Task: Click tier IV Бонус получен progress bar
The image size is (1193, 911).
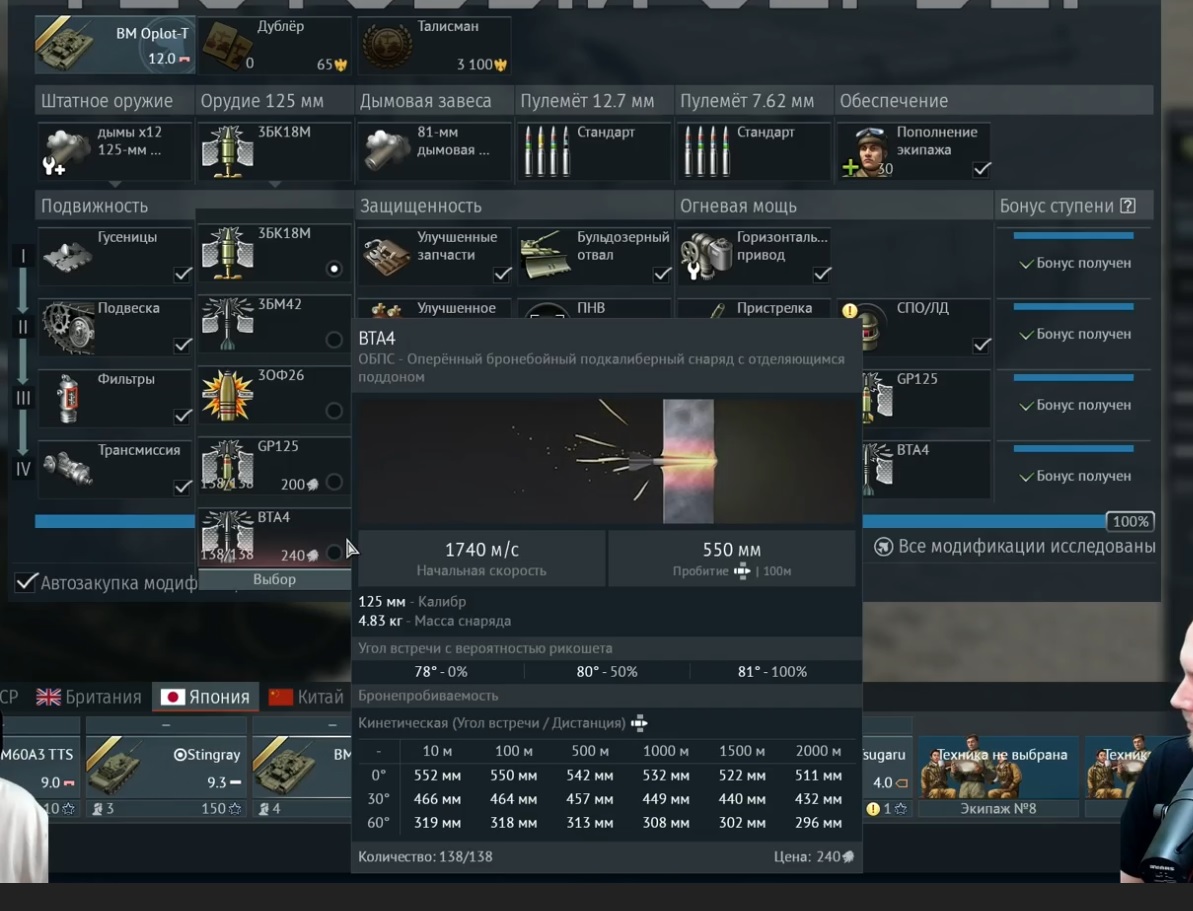Action: pos(1074,448)
